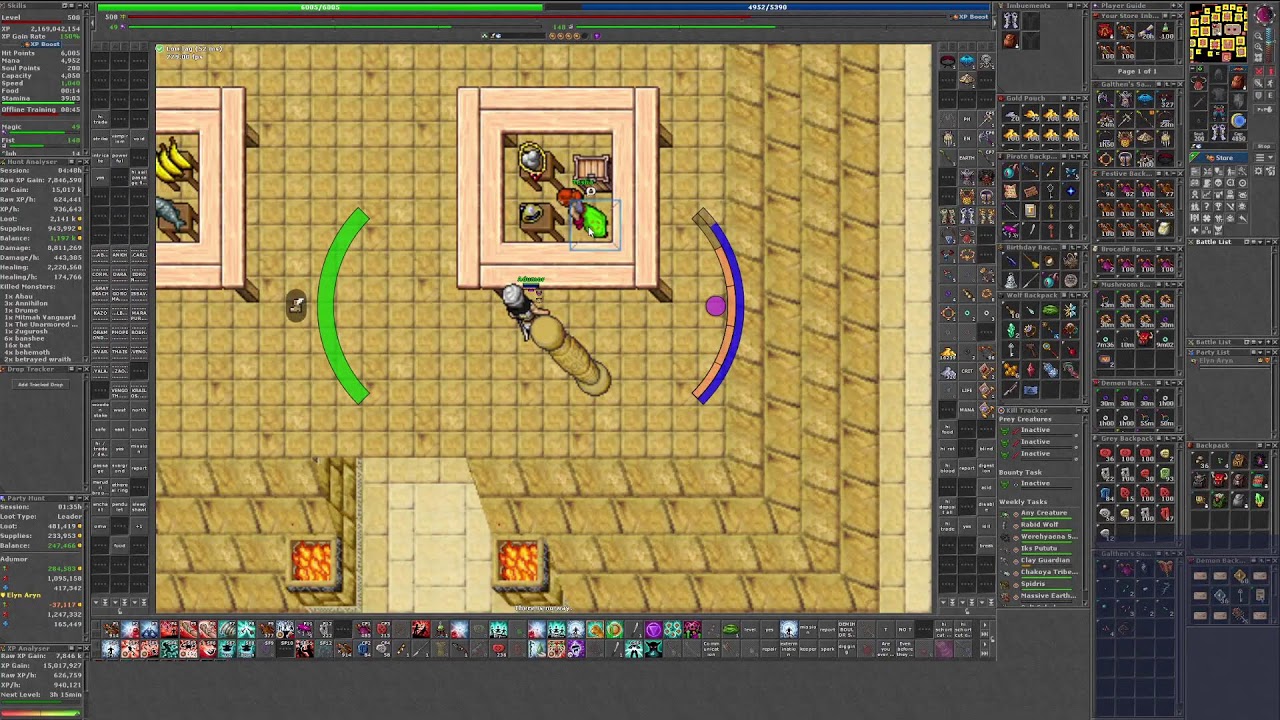This screenshot has width=1280, height=720.
Task: Minimize the Backpack panel
Action: [1268, 445]
